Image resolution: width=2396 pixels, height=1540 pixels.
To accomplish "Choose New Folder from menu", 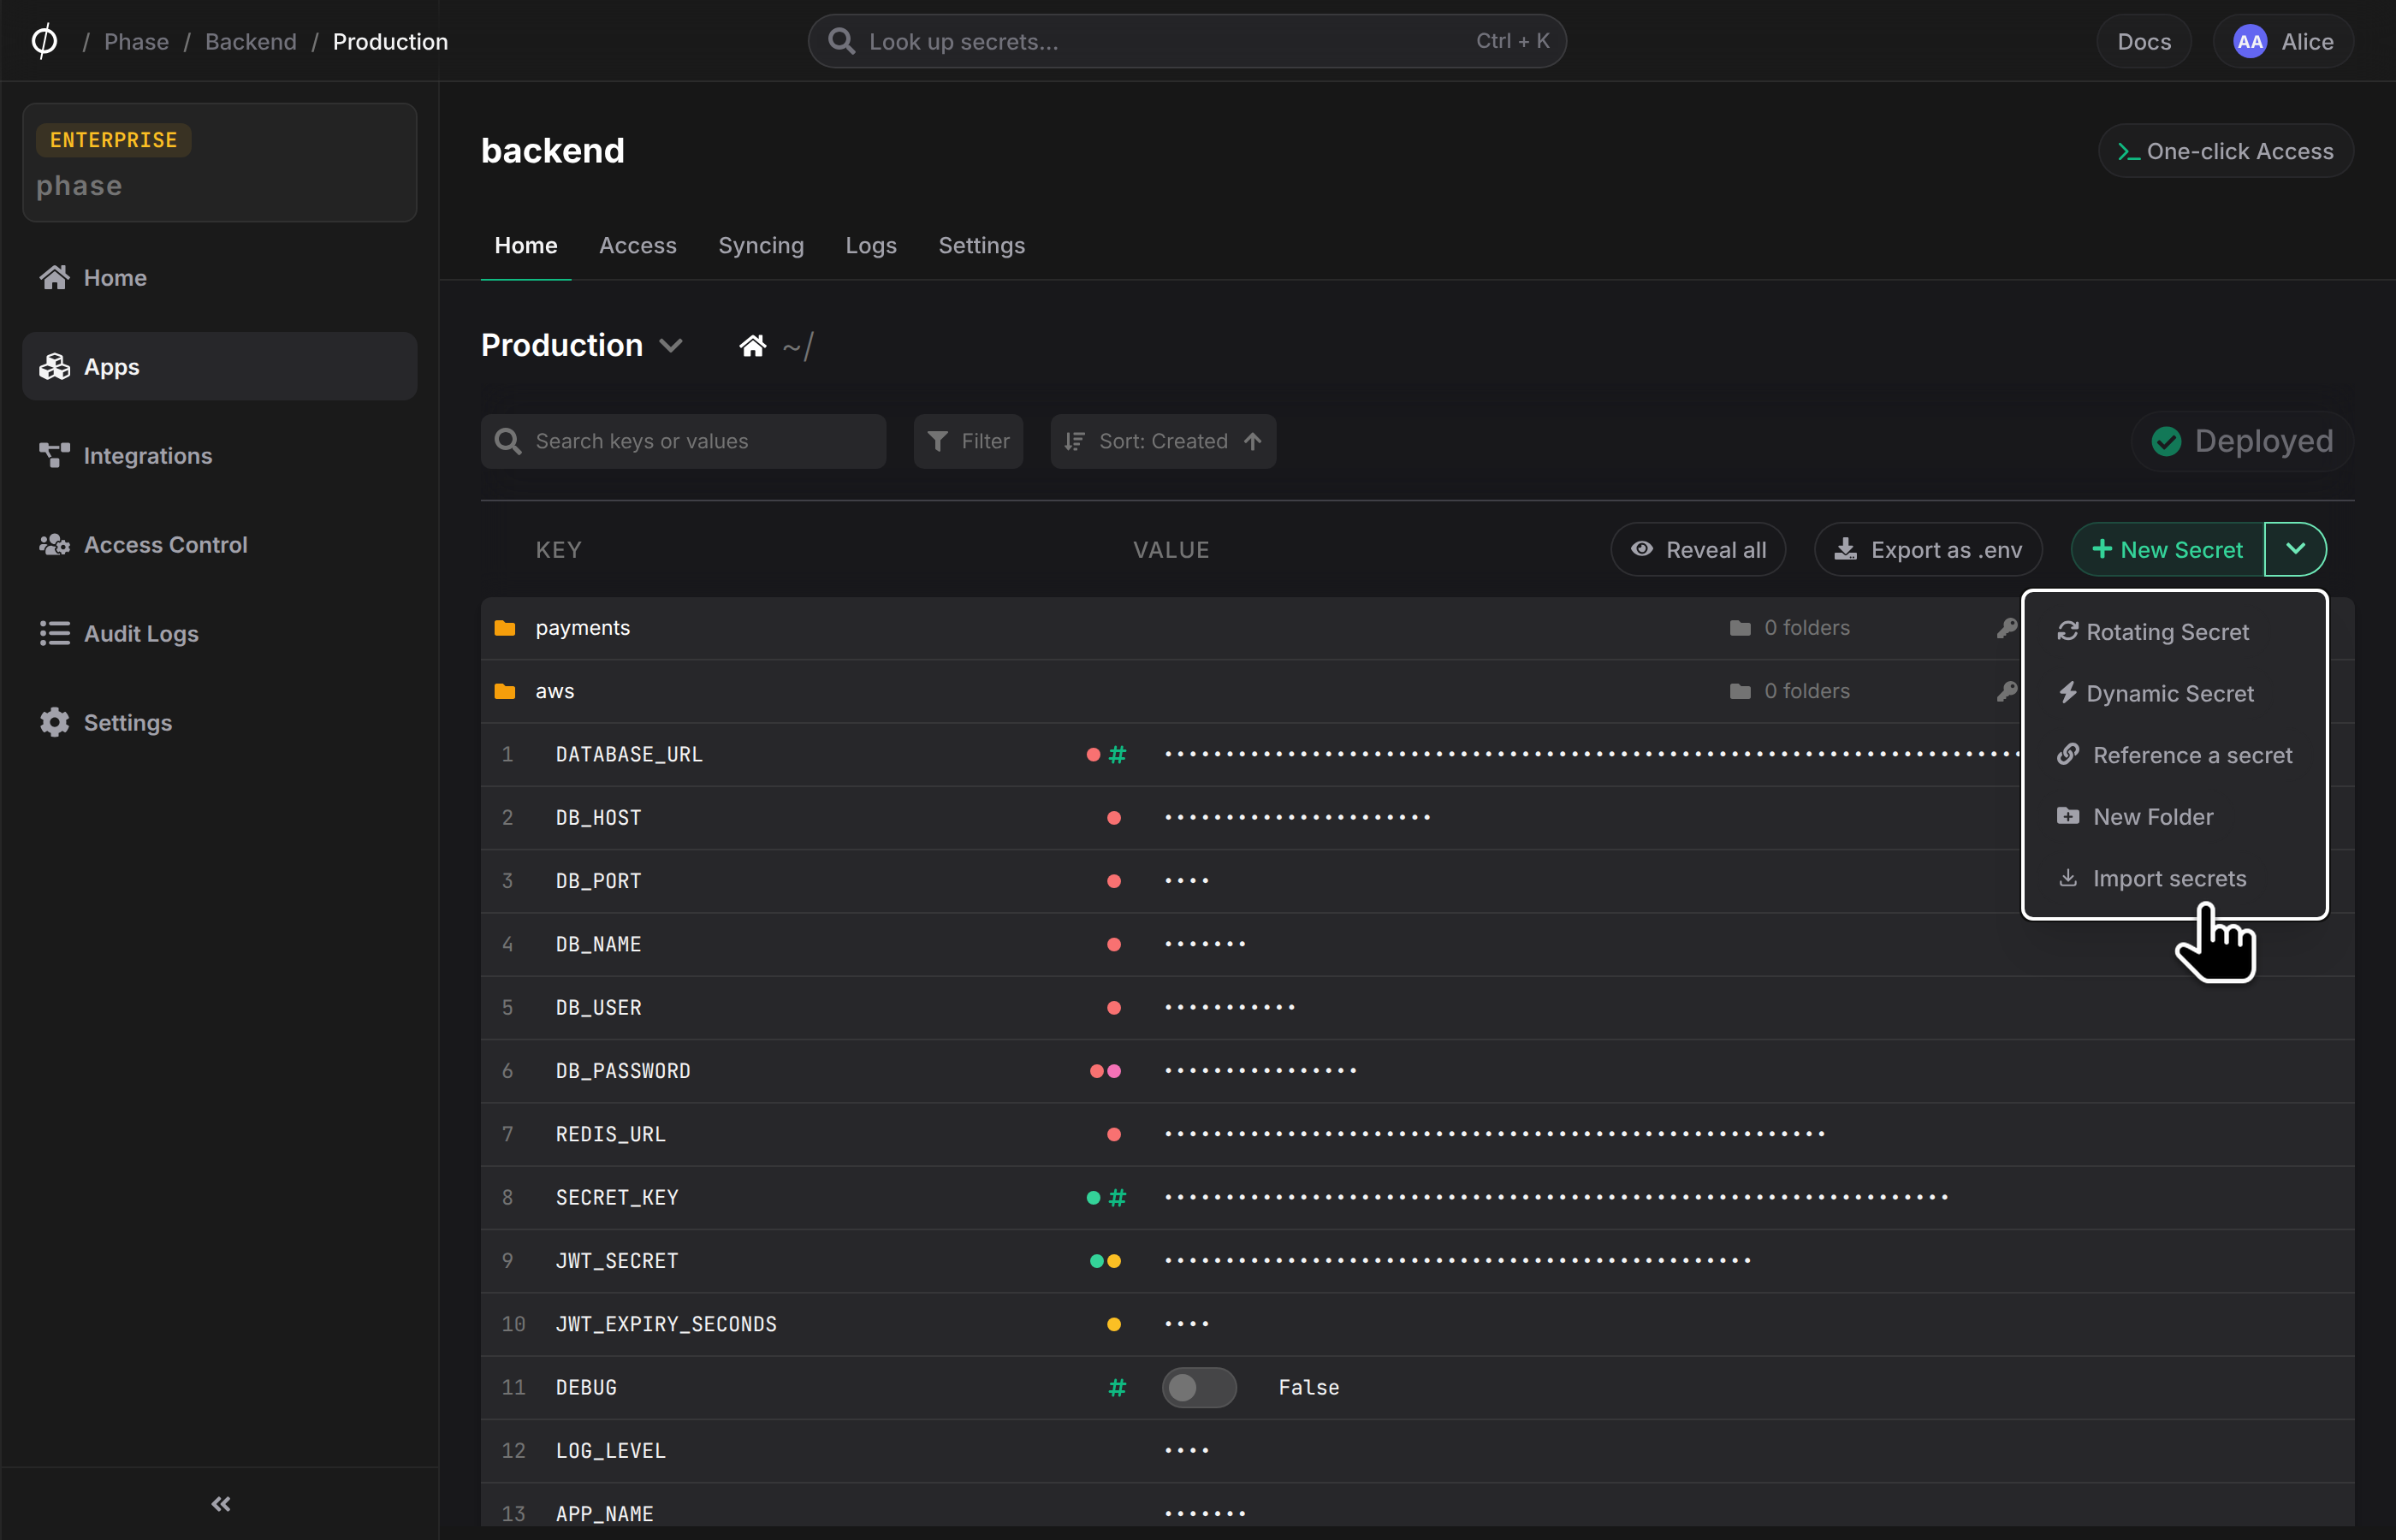I will pyautogui.click(x=2174, y=816).
